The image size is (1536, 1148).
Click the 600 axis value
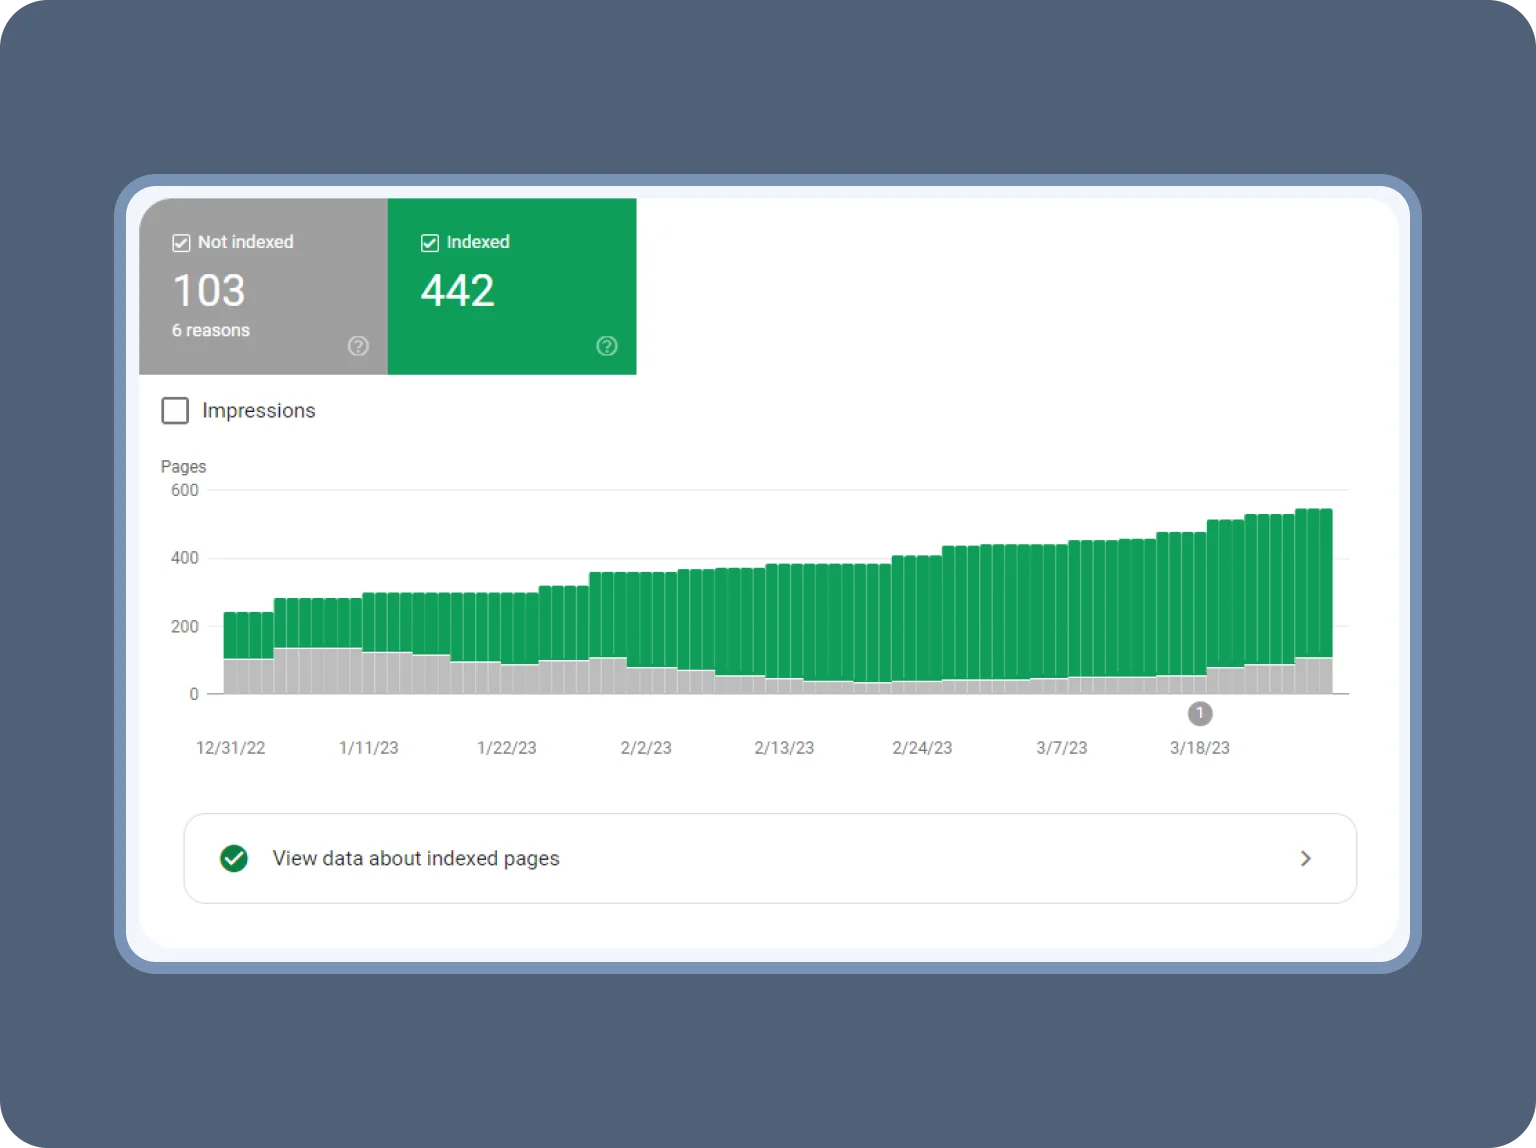(185, 491)
